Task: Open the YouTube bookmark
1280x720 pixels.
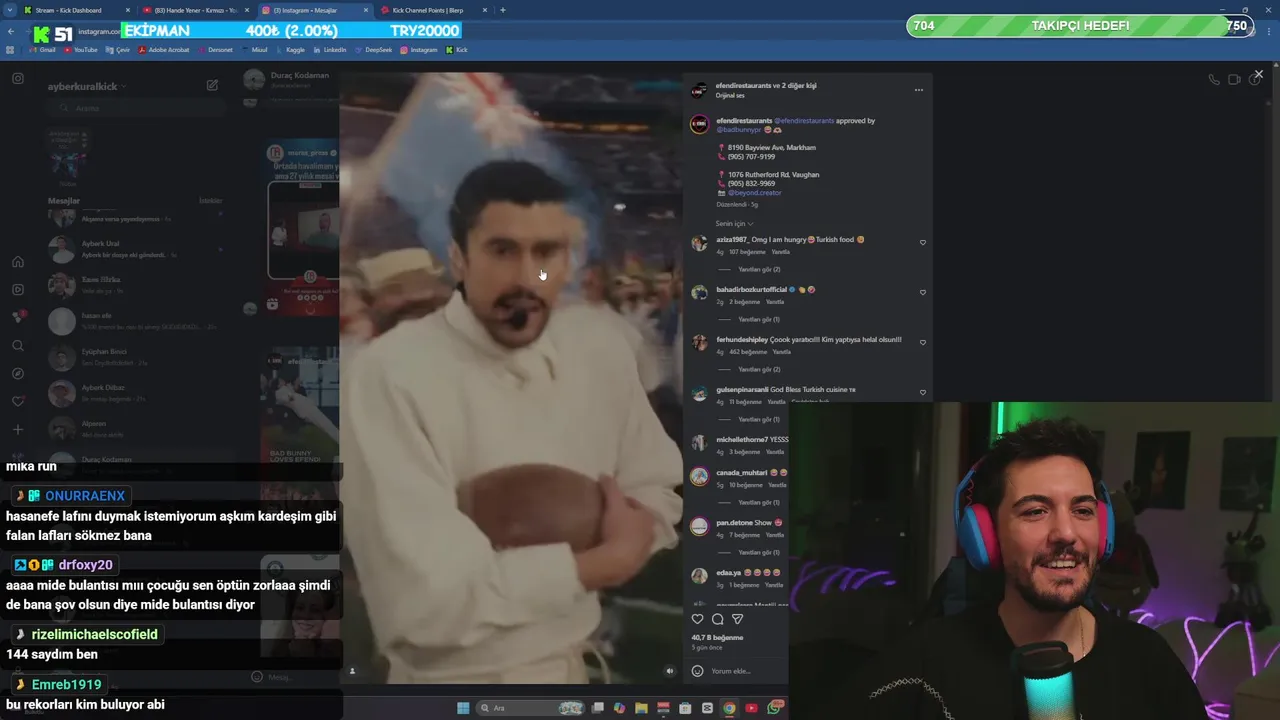Action: pyautogui.click(x=81, y=49)
